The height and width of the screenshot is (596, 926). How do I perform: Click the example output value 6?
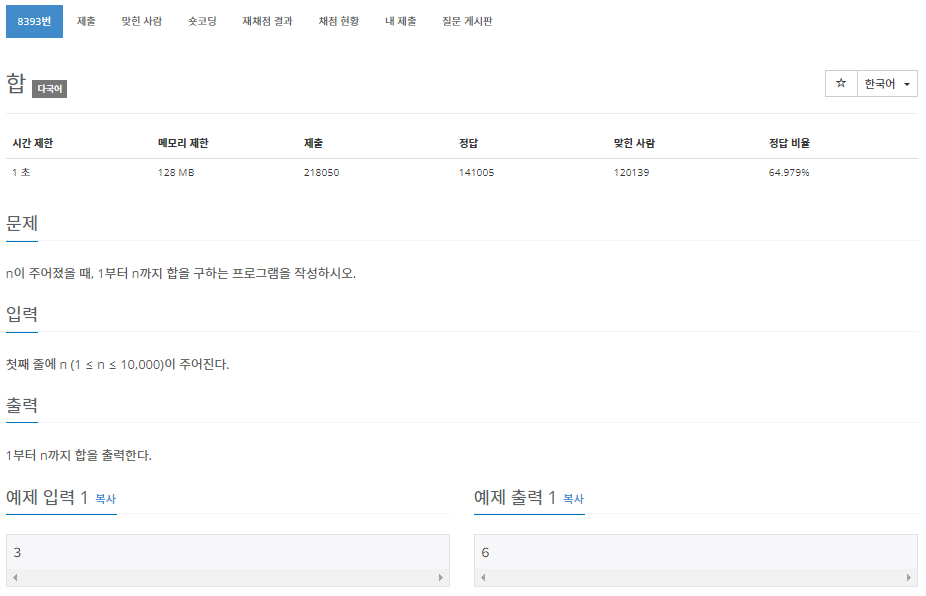485,552
